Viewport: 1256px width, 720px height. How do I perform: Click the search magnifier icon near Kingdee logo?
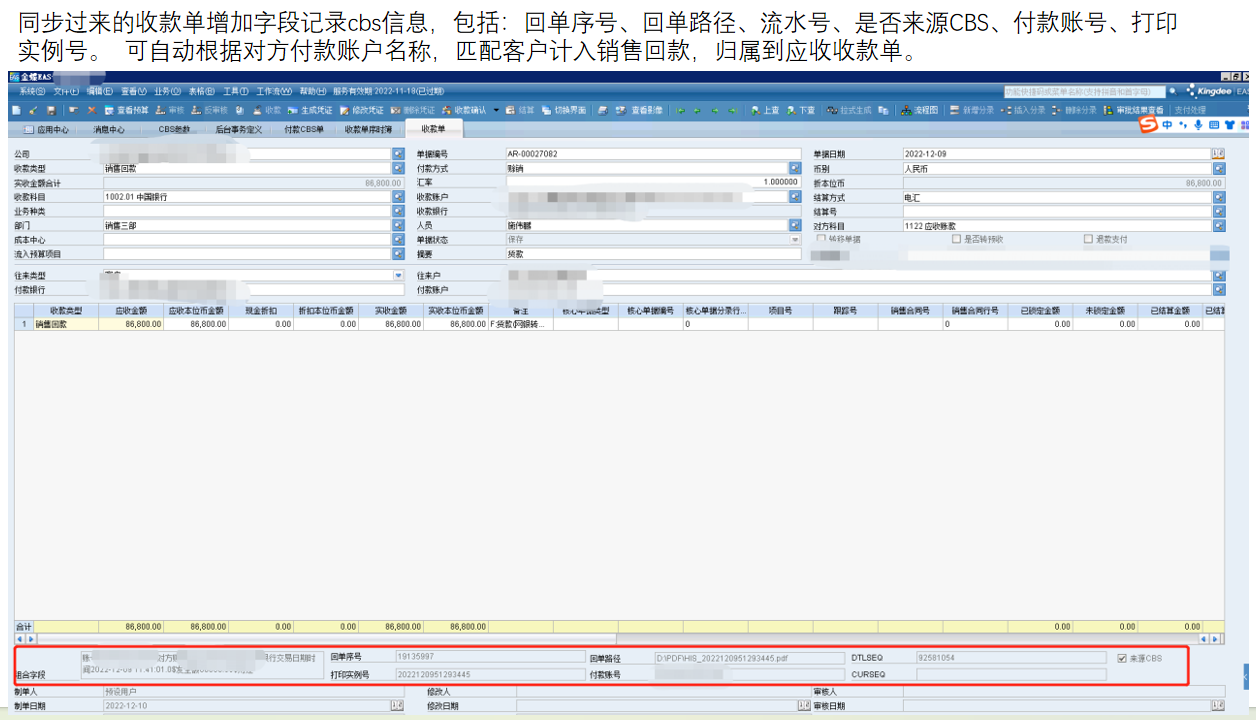click(x=1172, y=91)
